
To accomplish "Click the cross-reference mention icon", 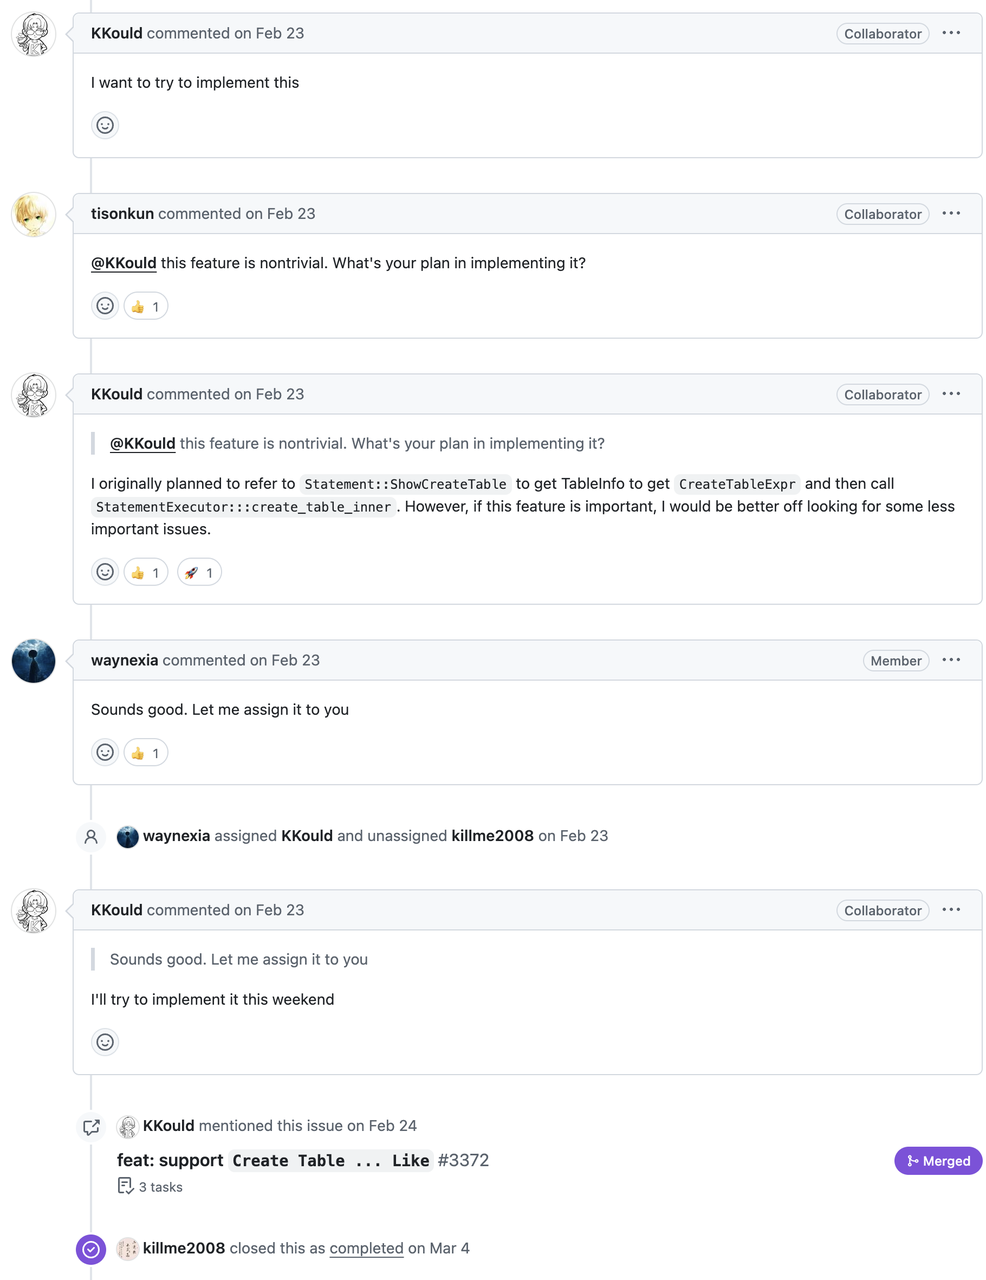I will click(91, 1127).
